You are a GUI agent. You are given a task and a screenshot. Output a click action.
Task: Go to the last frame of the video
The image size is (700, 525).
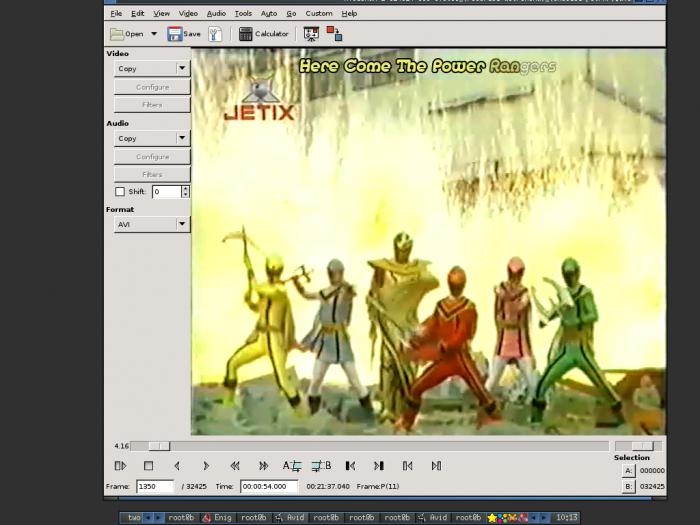point(436,466)
